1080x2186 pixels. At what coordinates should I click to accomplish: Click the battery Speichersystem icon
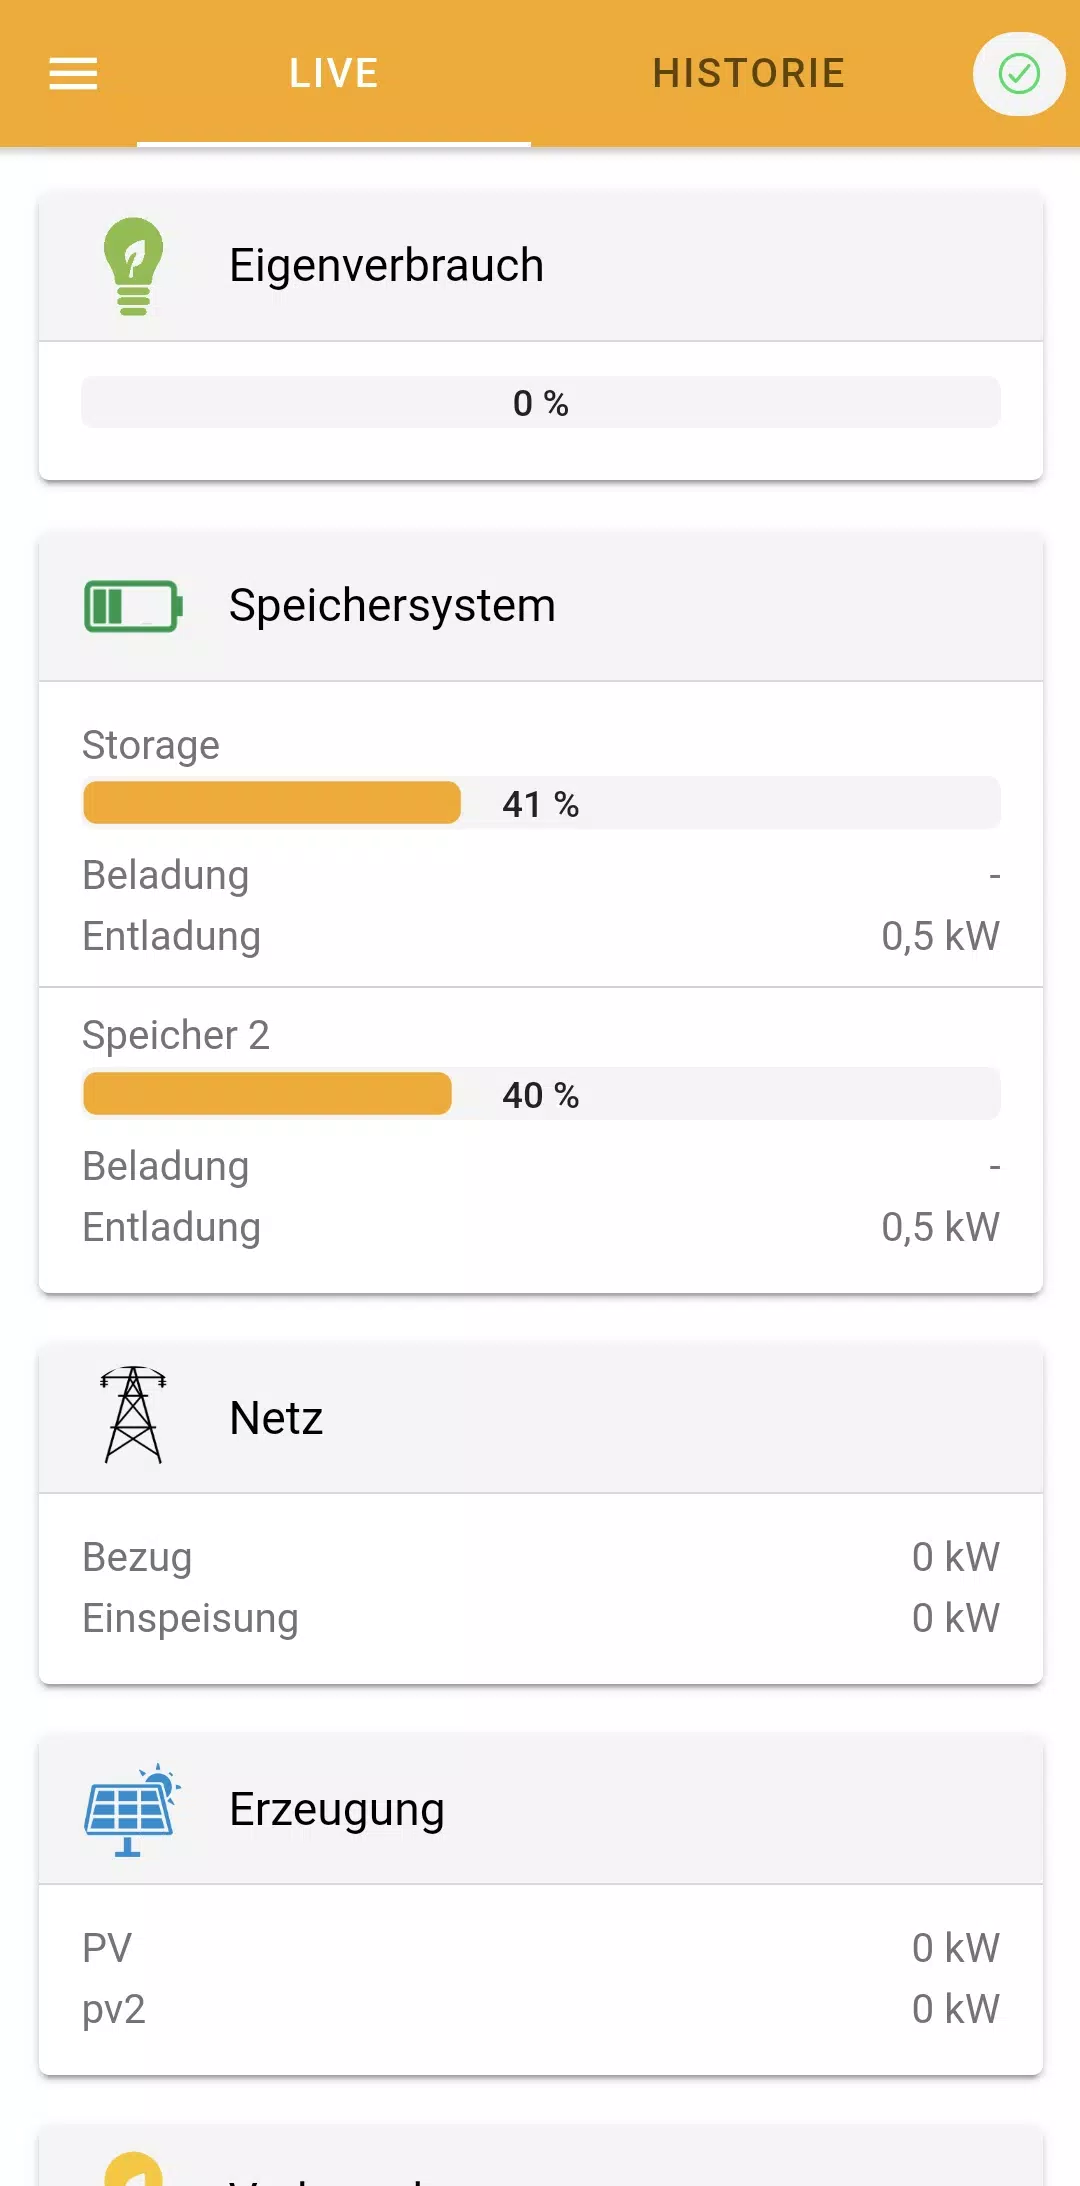[x=133, y=606]
